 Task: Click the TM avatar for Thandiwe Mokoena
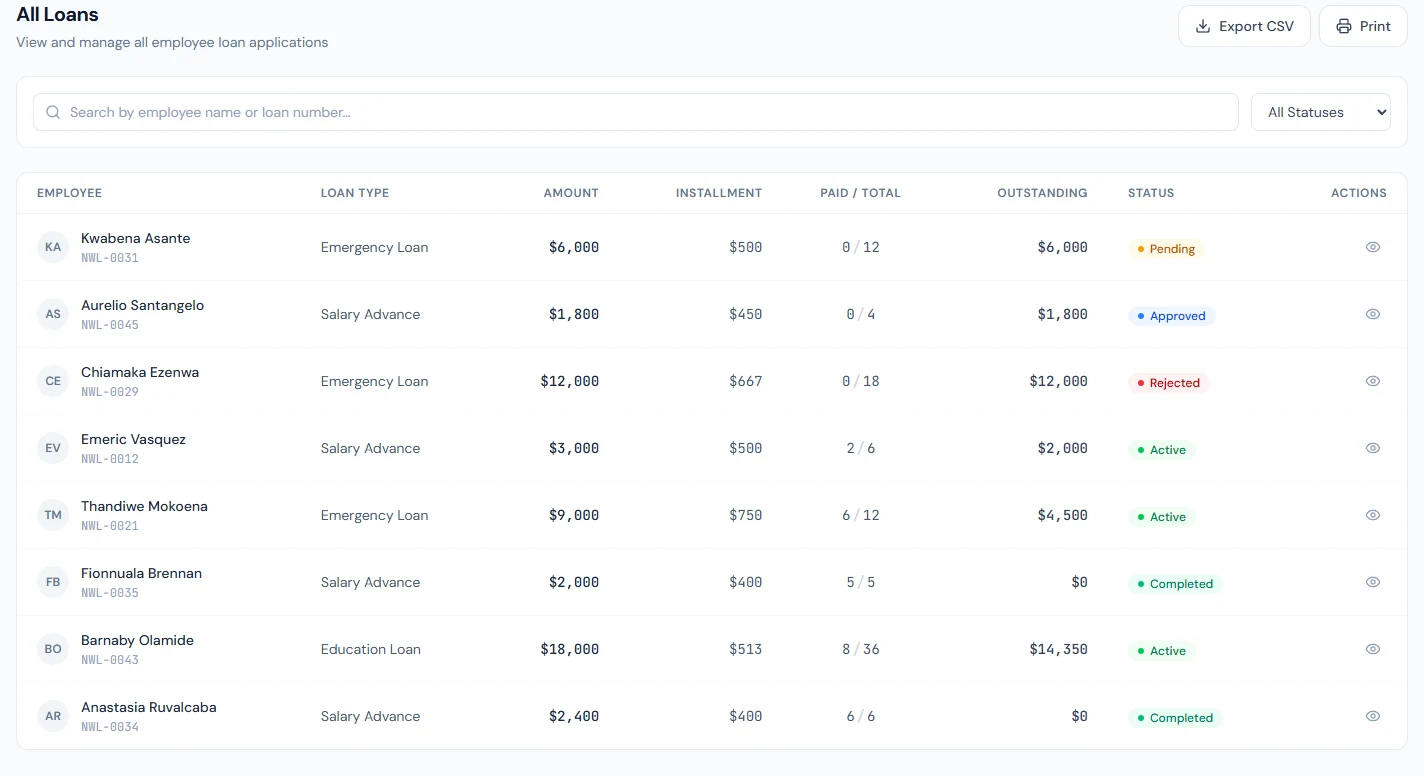tap(53, 515)
